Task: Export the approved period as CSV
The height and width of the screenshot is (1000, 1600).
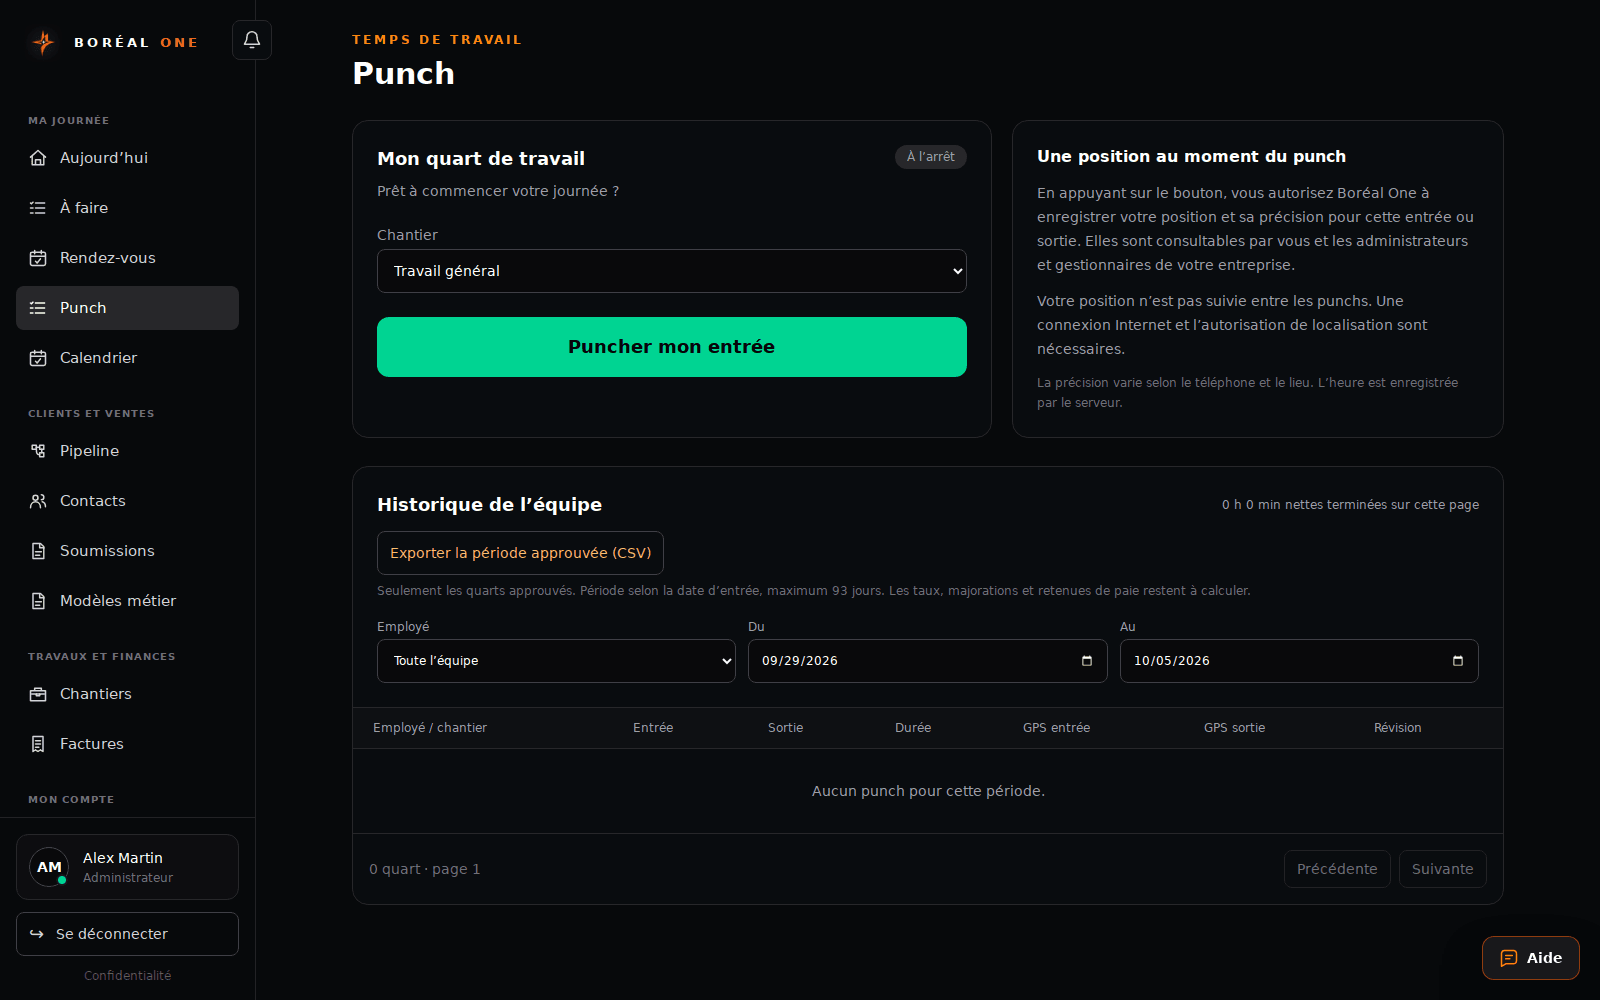Action: click(x=520, y=553)
